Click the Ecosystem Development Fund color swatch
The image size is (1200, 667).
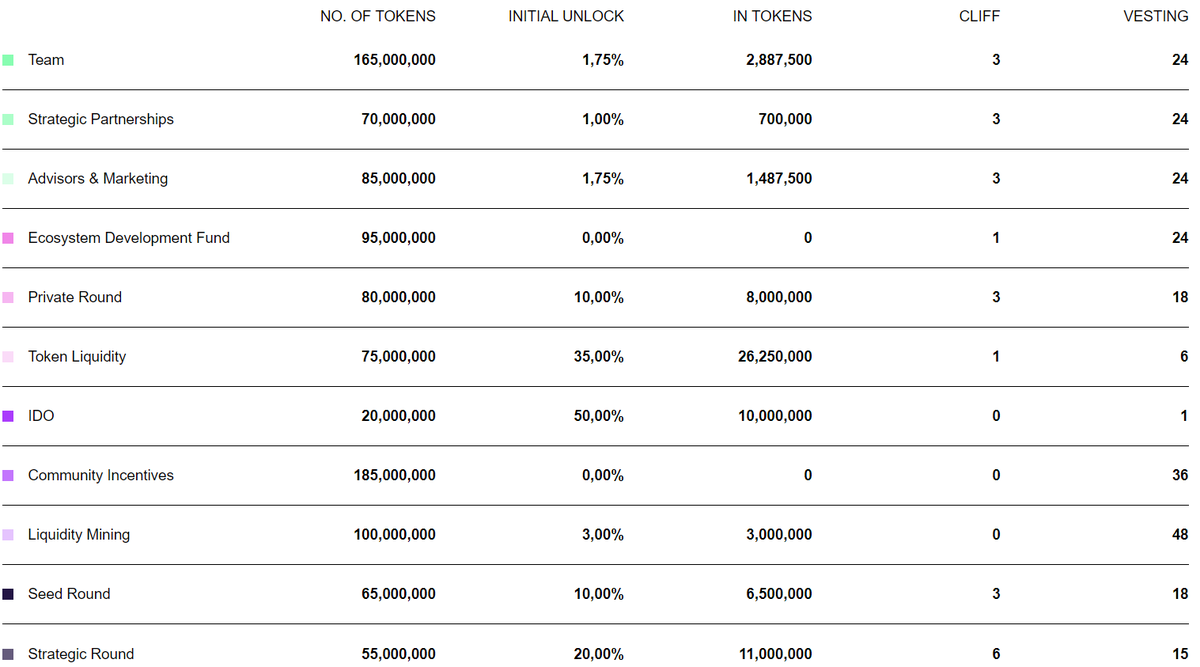(8, 238)
